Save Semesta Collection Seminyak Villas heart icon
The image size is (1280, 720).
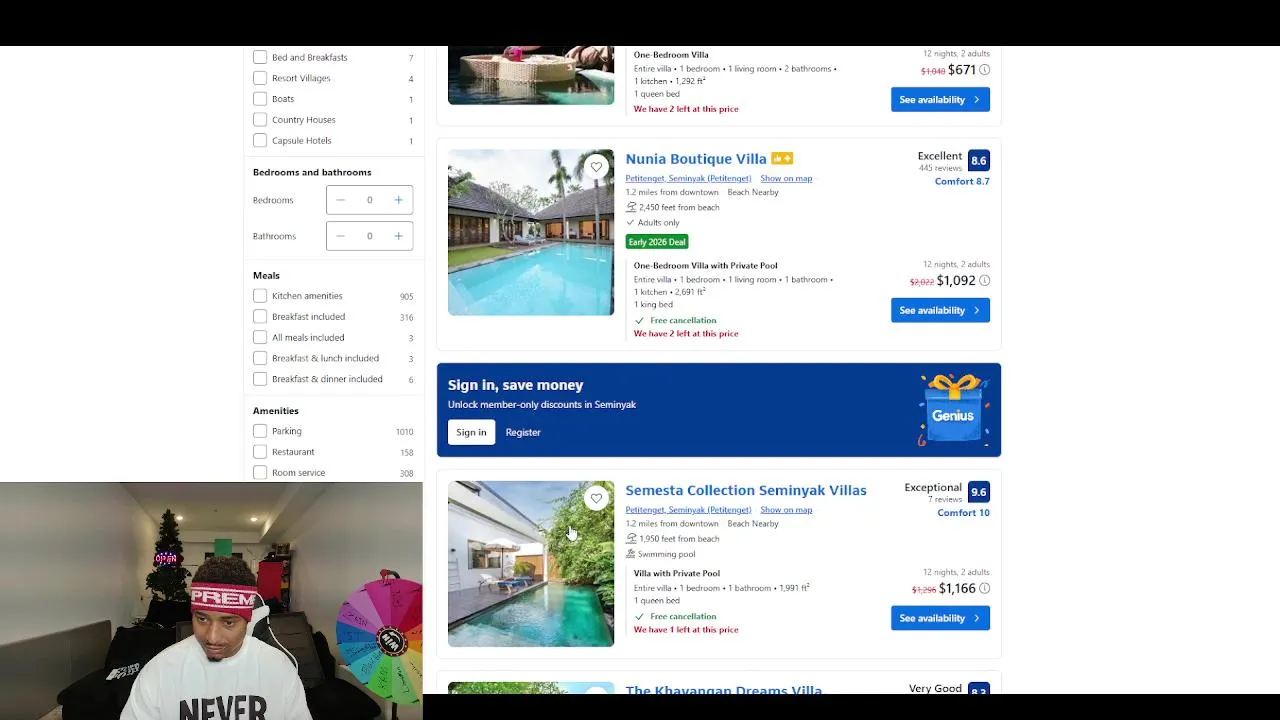coord(596,498)
